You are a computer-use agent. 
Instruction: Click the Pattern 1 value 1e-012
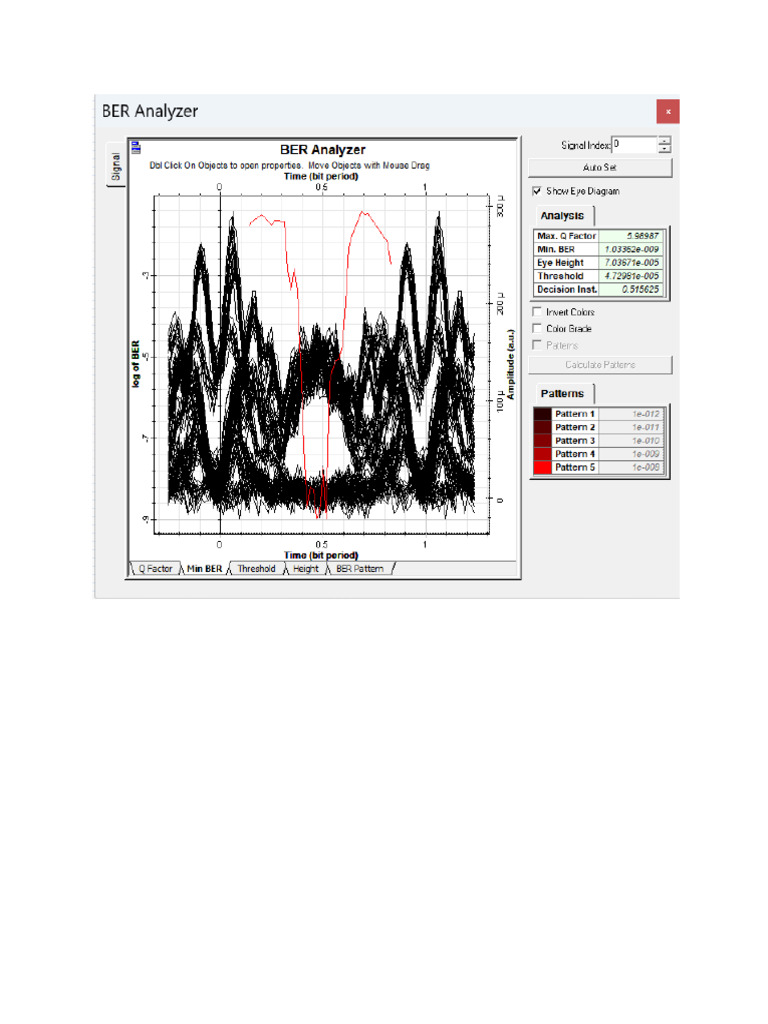[631, 414]
